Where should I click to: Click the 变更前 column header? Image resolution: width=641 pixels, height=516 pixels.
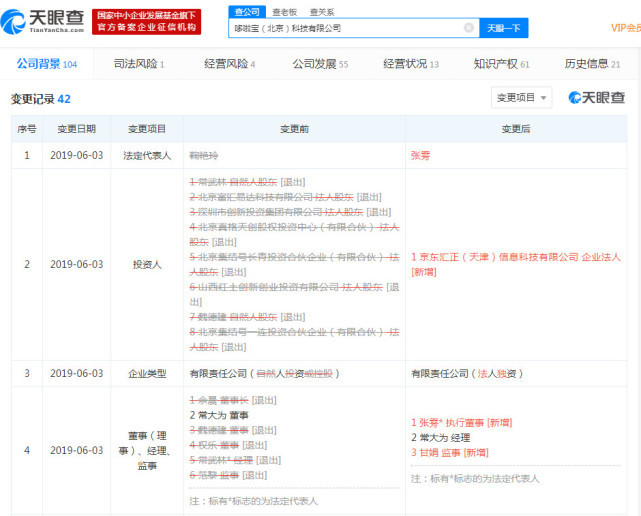click(294, 129)
